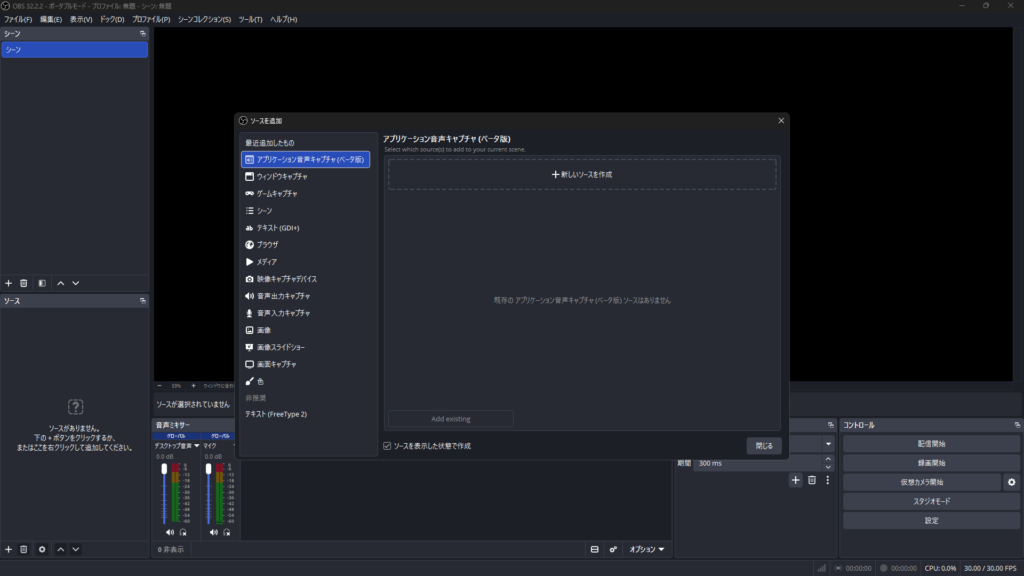Toggle マイク monitoring headphone icon
This screenshot has width=1024, height=576.
(x=227, y=533)
